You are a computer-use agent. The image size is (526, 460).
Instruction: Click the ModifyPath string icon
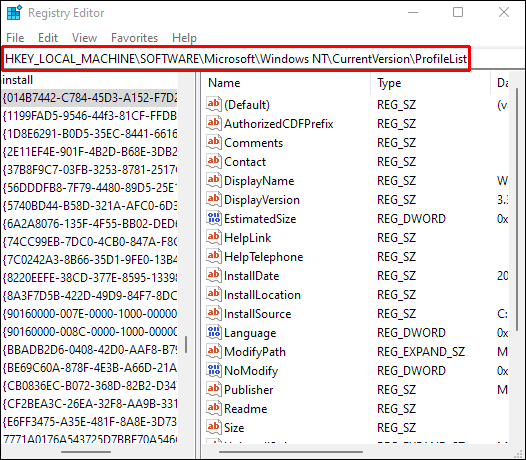(214, 352)
